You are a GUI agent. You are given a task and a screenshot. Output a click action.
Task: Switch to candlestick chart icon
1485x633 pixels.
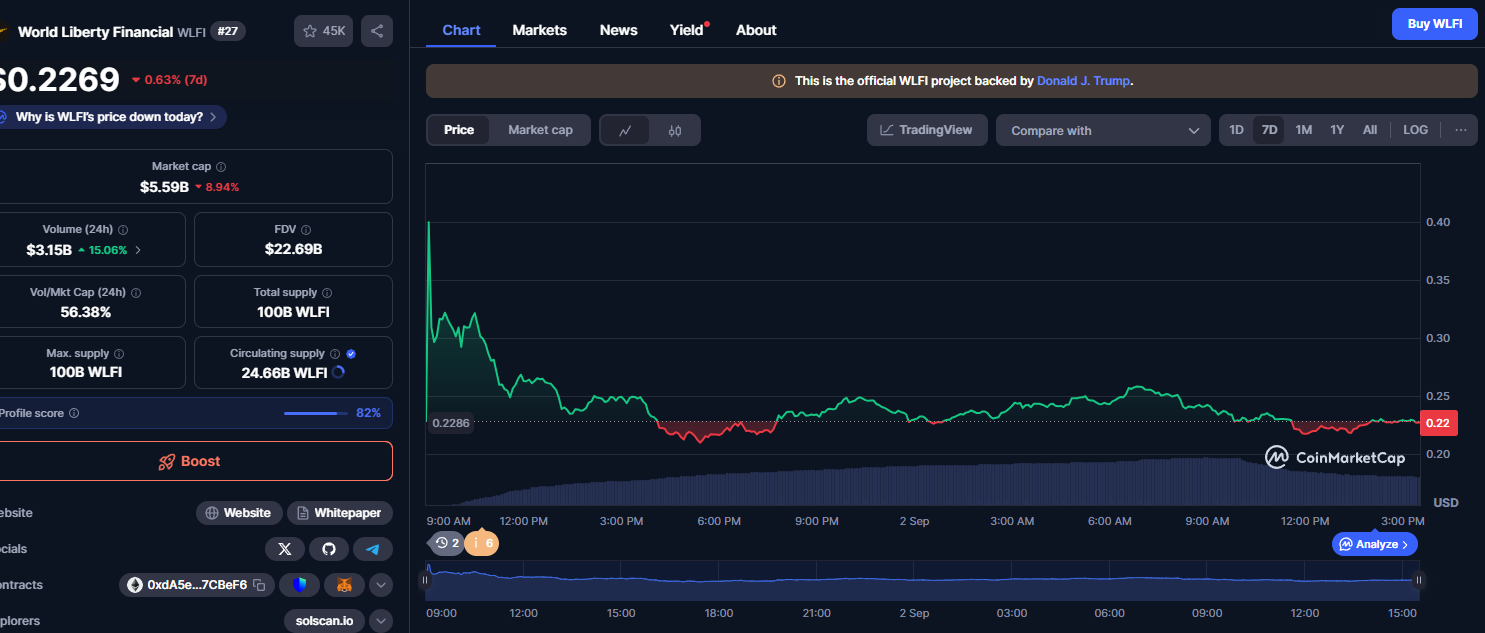coord(675,130)
